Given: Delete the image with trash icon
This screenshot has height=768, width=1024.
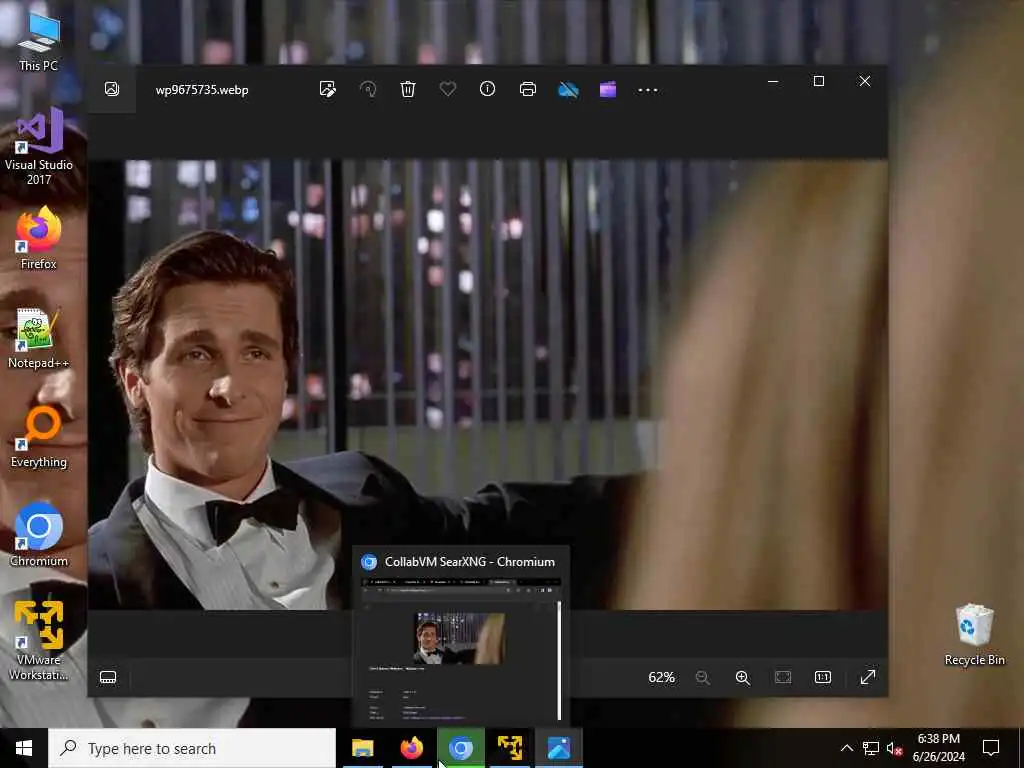Looking at the screenshot, I should (408, 89).
